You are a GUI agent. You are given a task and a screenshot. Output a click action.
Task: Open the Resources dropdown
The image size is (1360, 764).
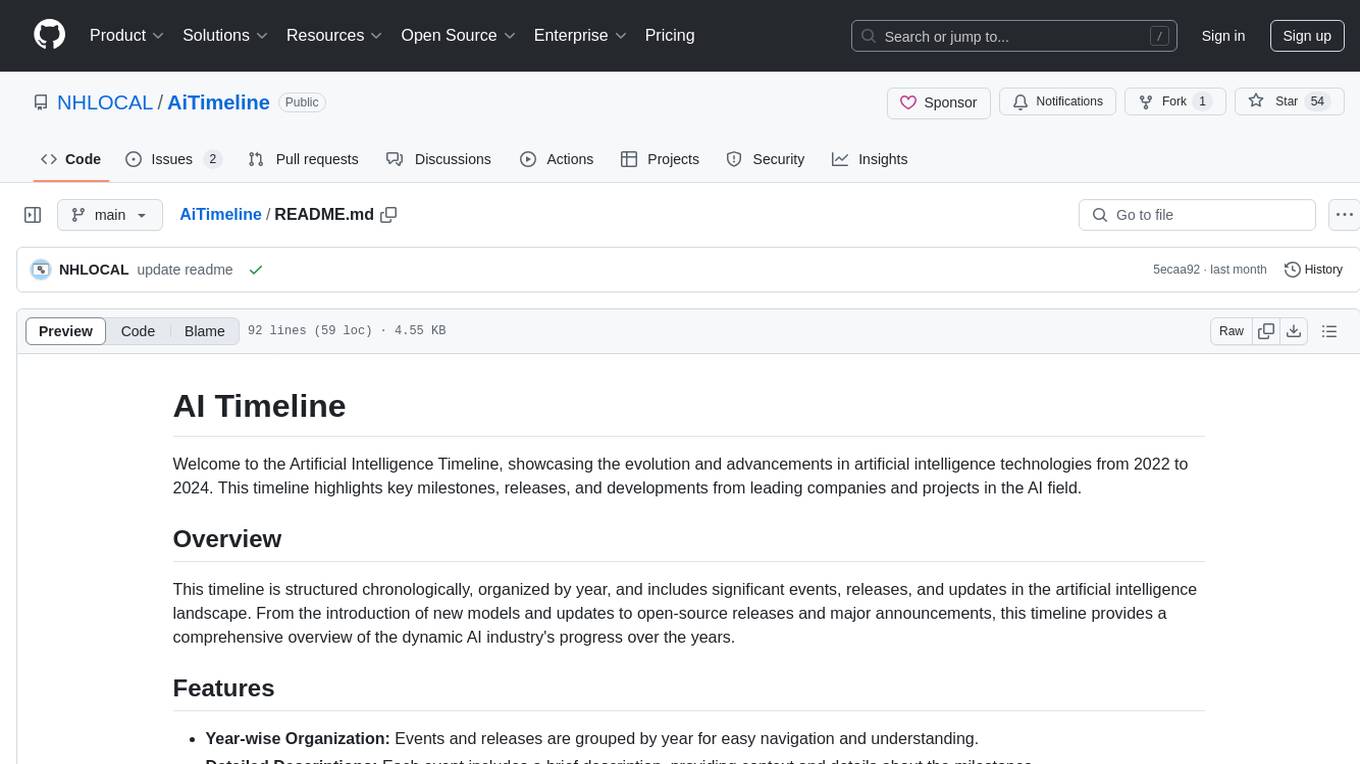334,35
